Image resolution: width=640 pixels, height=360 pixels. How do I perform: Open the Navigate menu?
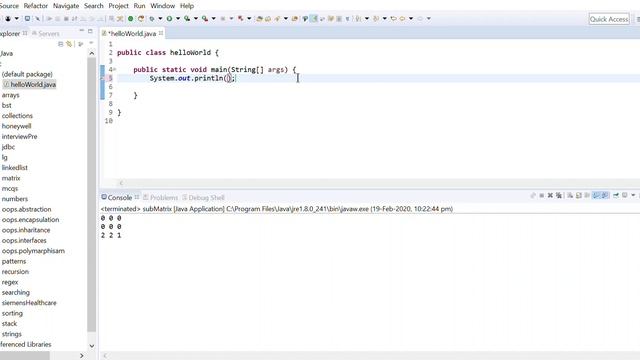point(66,6)
